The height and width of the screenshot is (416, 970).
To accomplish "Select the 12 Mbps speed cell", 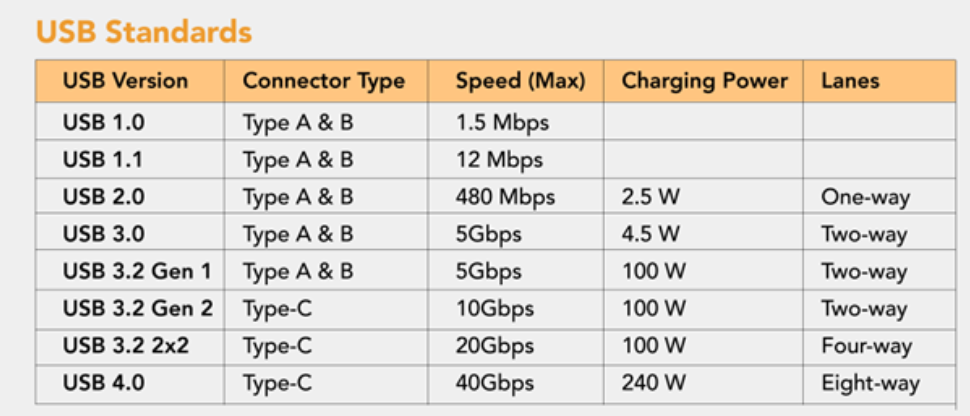I will click(x=499, y=160).
